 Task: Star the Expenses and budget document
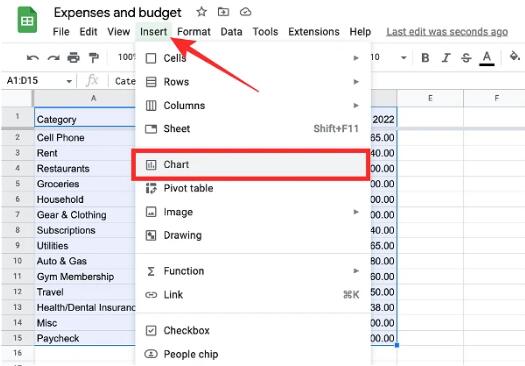tap(201, 12)
